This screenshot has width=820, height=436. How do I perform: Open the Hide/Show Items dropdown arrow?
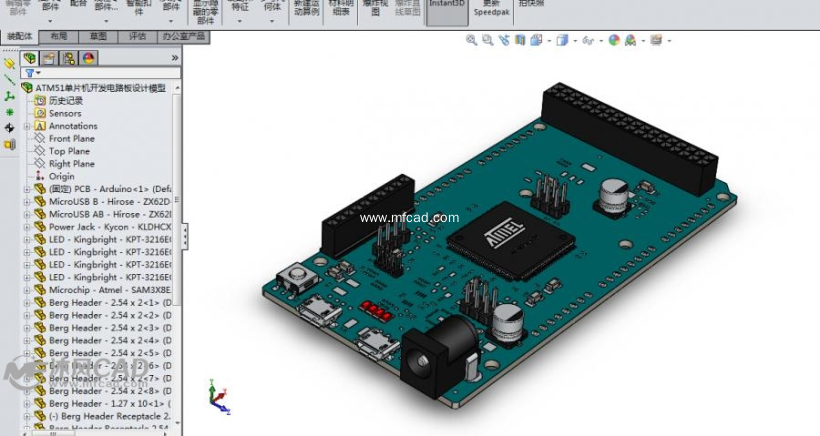click(x=601, y=41)
